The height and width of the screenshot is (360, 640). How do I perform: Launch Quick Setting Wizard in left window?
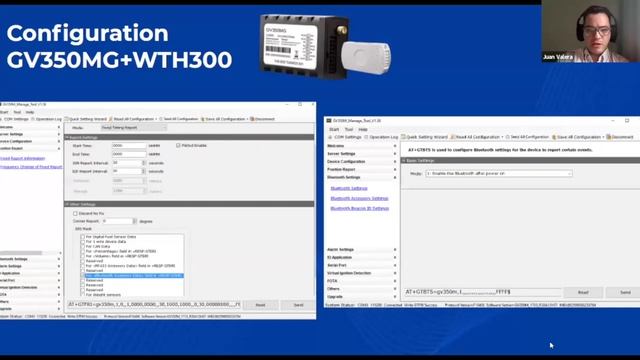[x=85, y=119]
